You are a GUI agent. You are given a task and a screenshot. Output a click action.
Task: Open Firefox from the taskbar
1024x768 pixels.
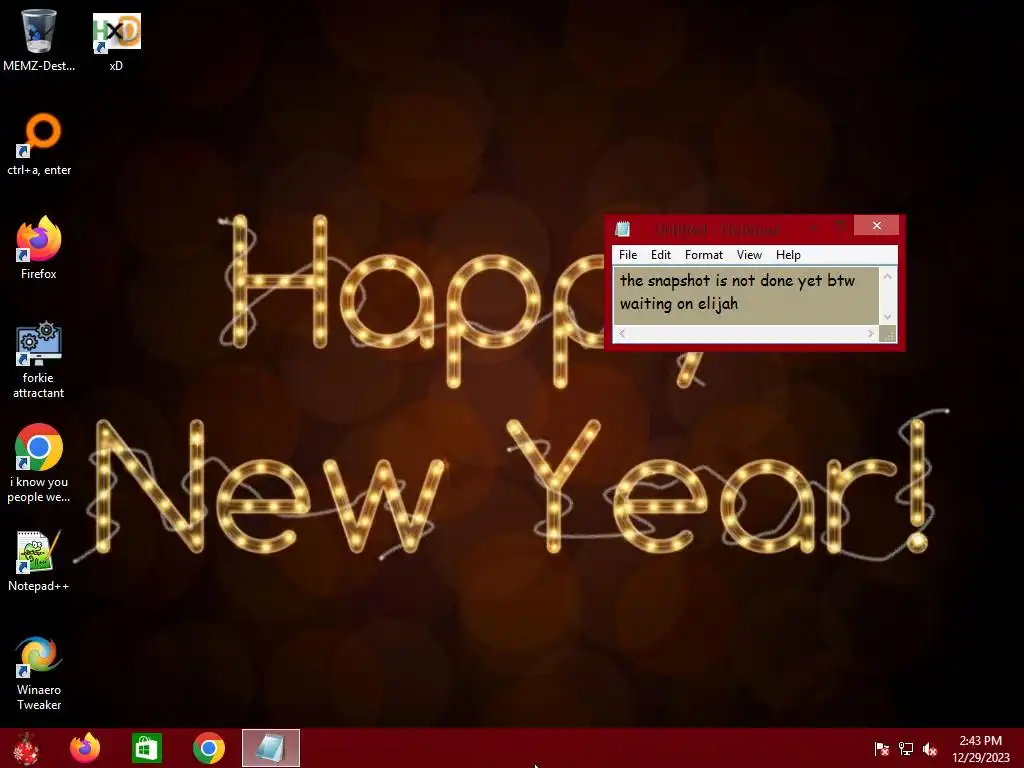pyautogui.click(x=85, y=748)
